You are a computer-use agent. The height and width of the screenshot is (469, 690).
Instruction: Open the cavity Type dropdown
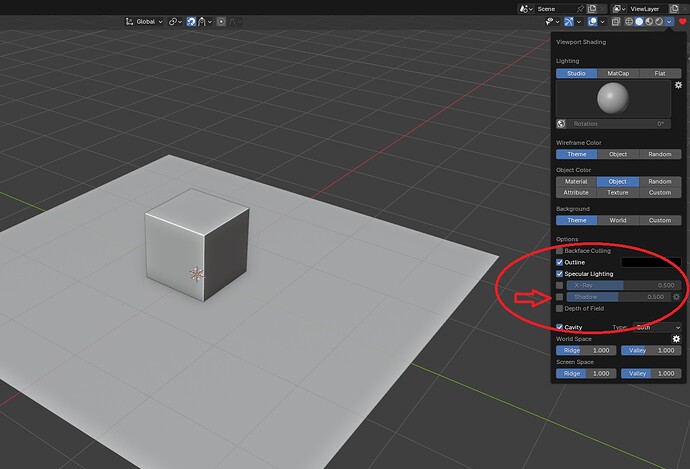pos(658,327)
